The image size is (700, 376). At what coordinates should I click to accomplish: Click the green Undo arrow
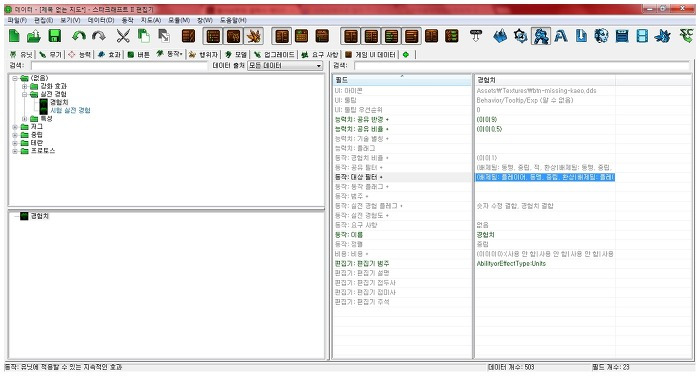[79, 36]
